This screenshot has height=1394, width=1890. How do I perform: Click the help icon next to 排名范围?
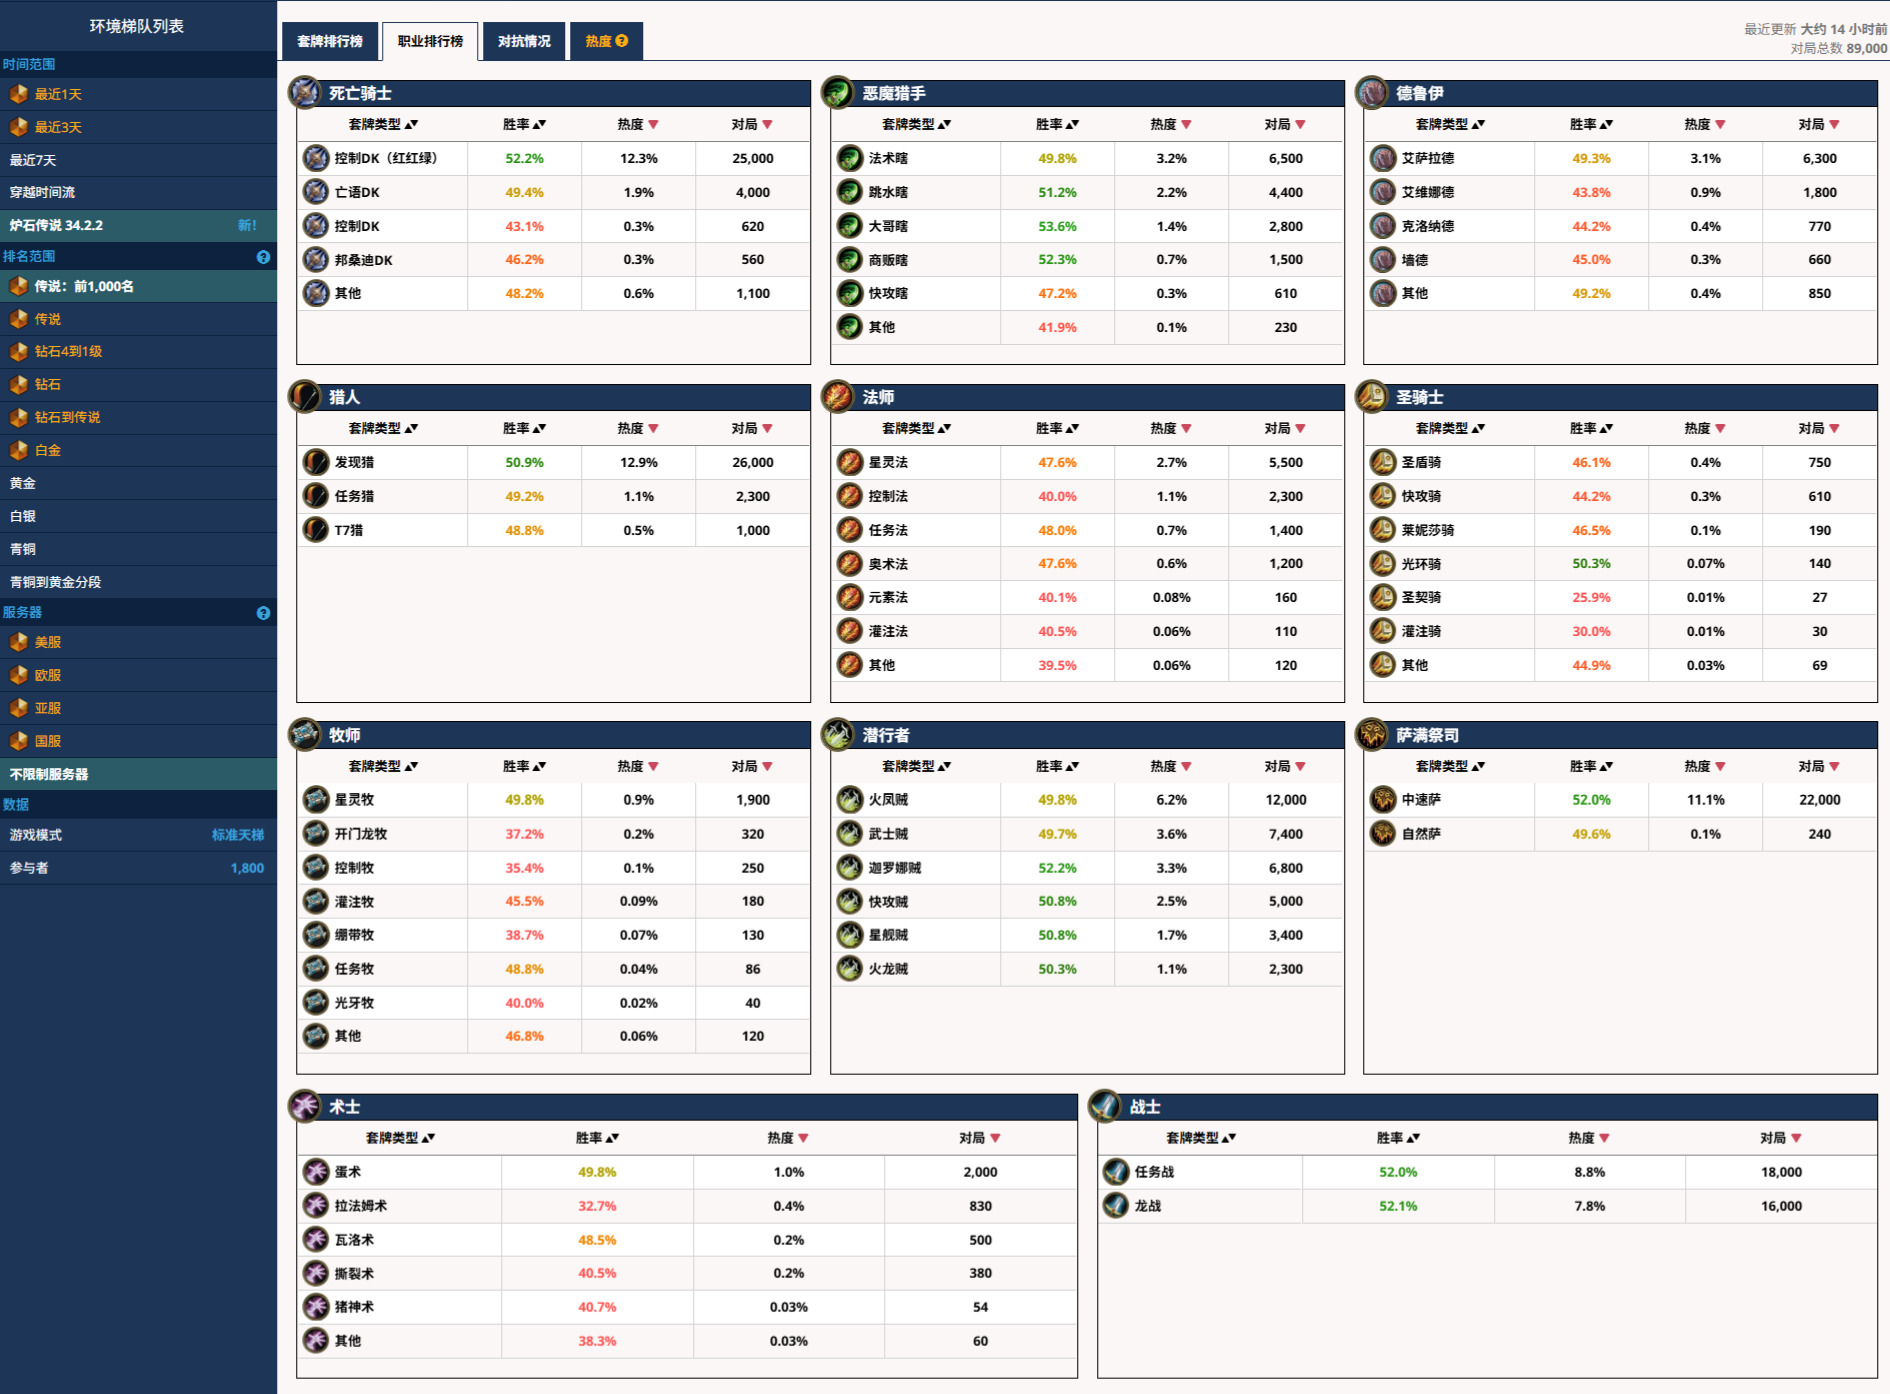coord(263,257)
